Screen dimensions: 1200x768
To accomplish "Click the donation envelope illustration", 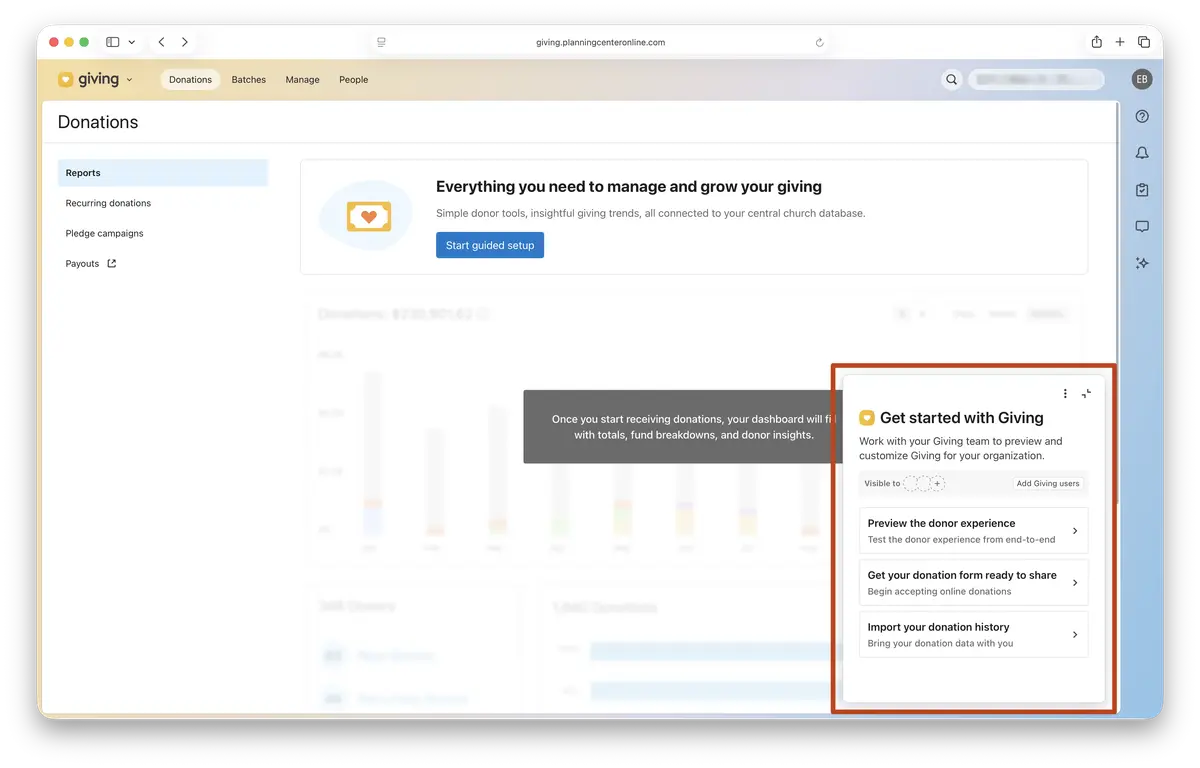I will [368, 216].
